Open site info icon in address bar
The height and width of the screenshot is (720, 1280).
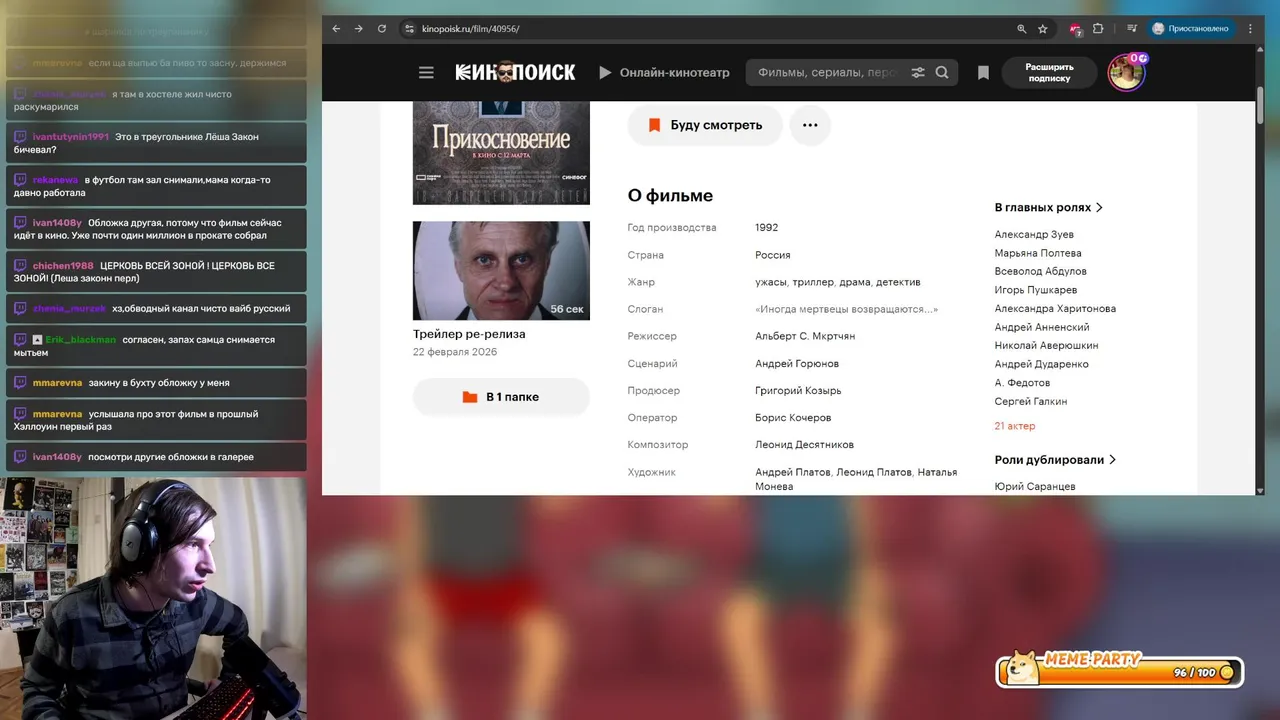point(409,29)
